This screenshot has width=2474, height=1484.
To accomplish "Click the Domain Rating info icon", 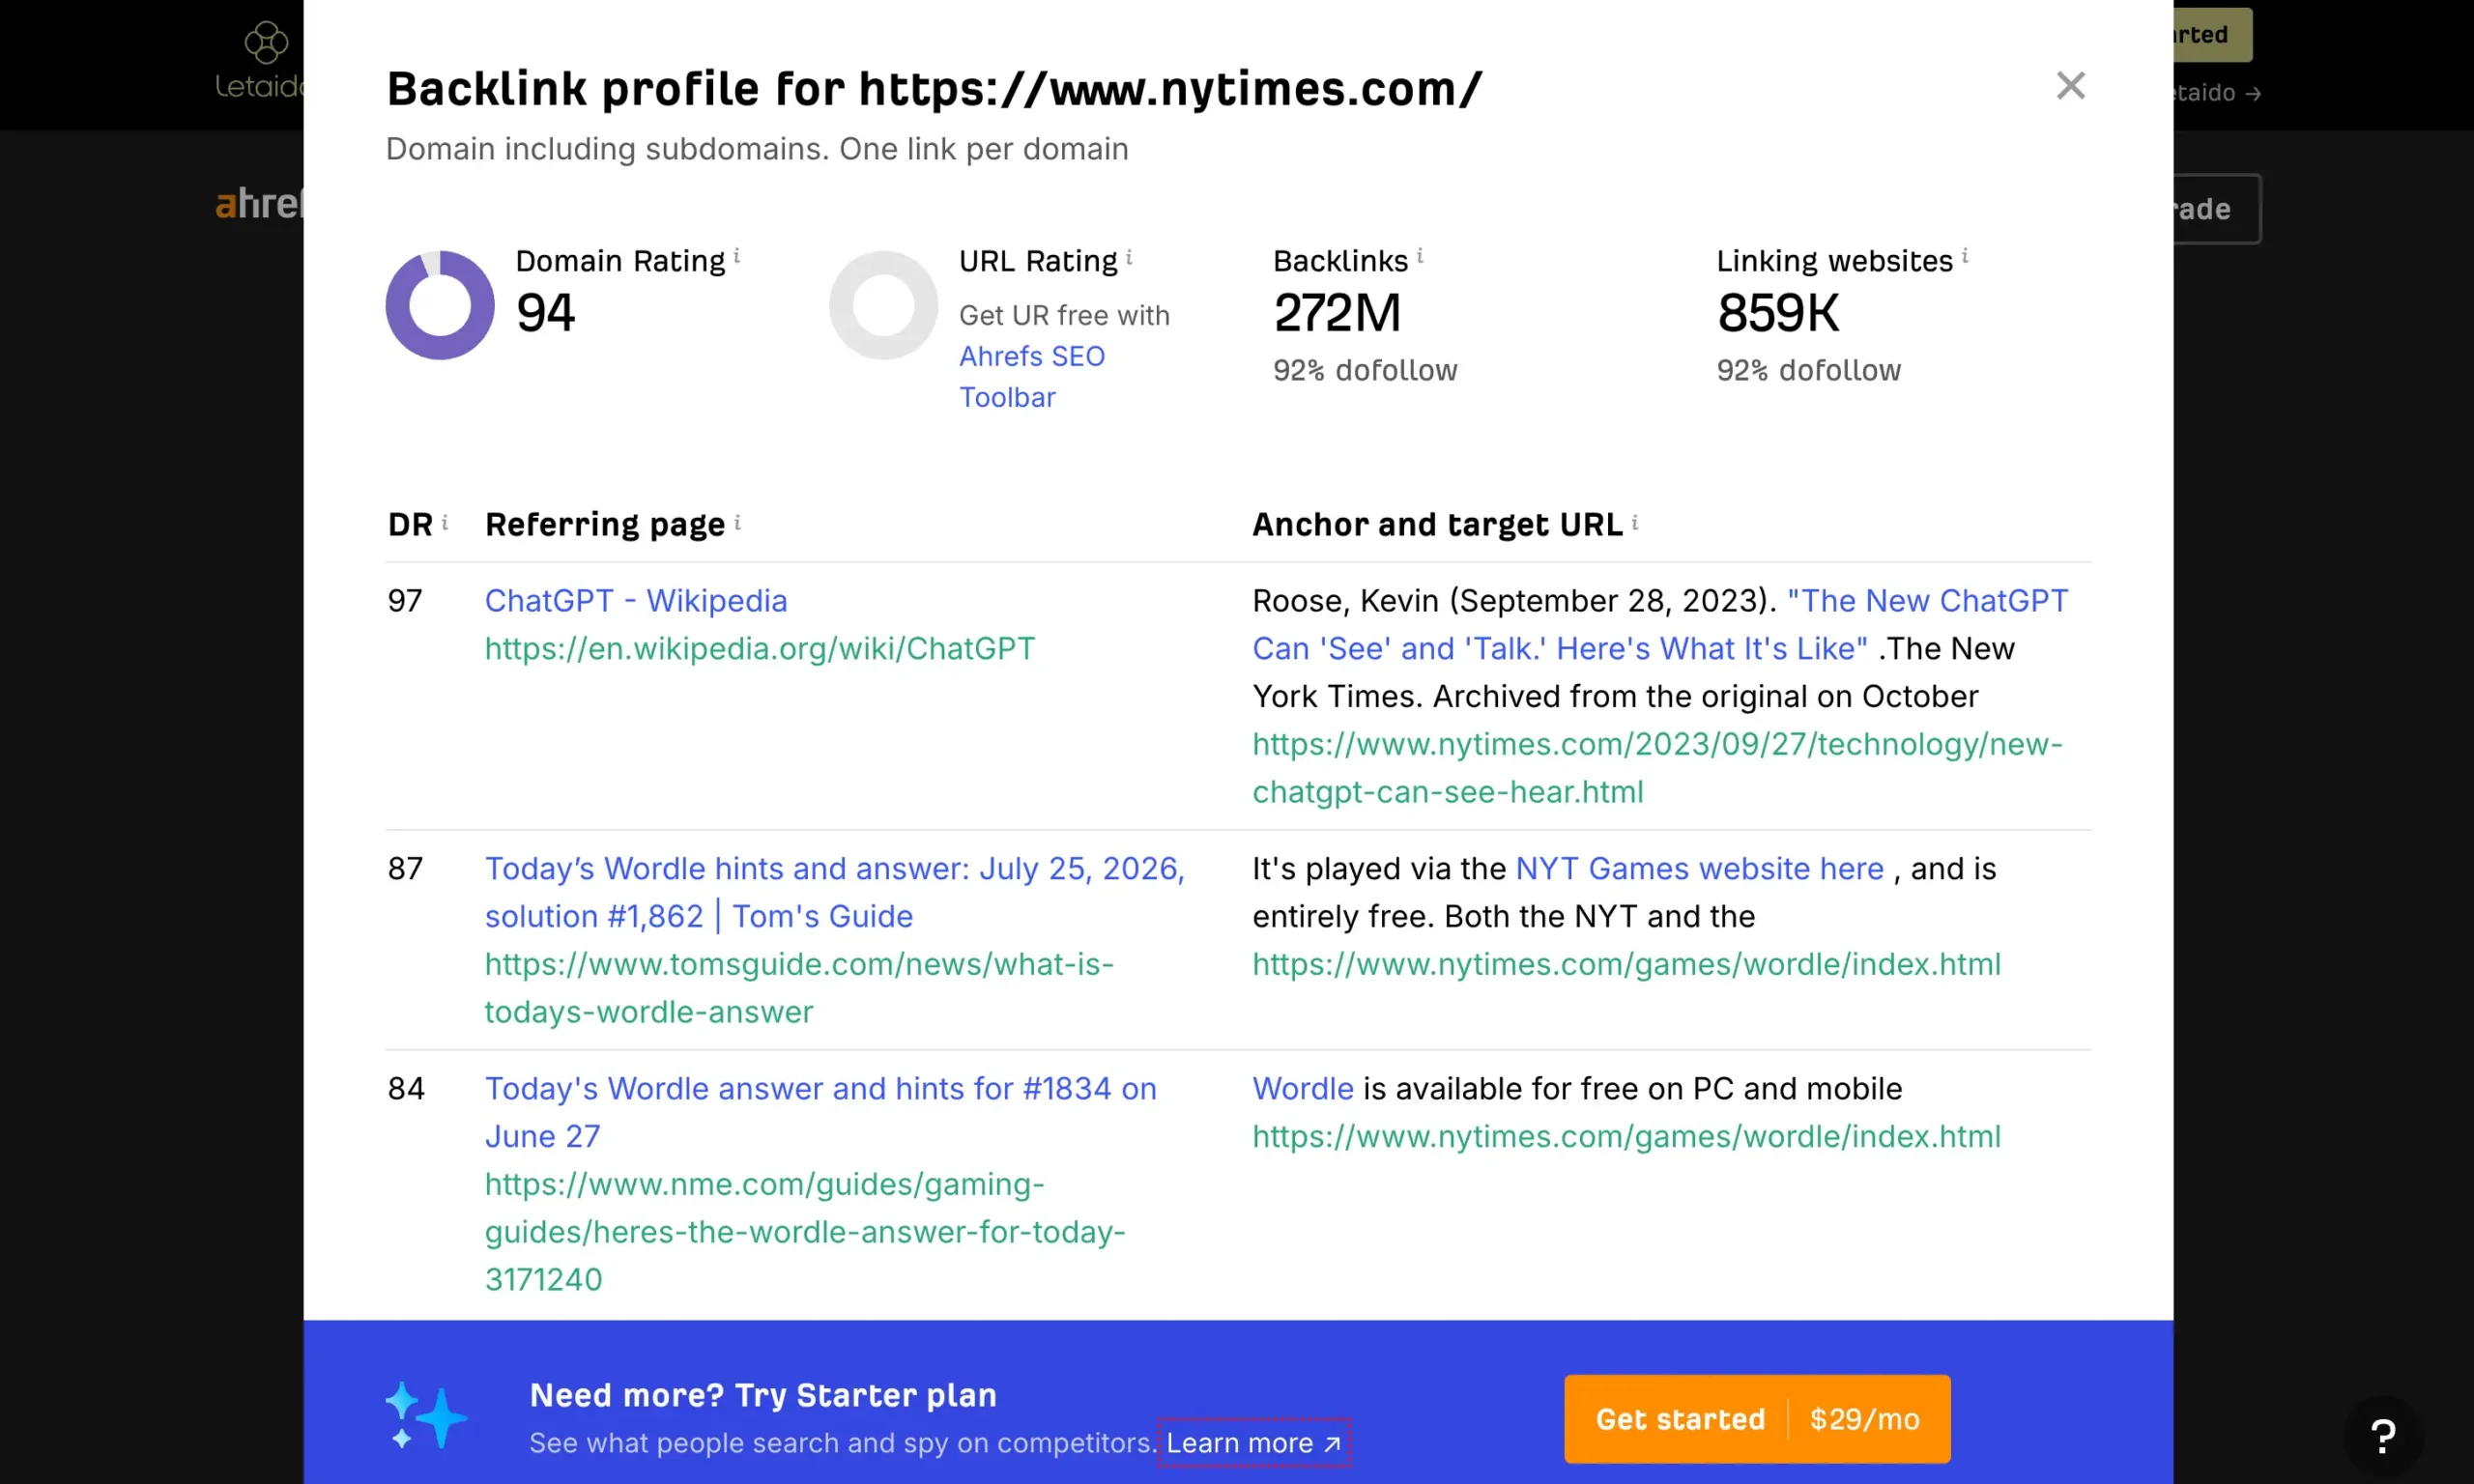I will point(737,256).
